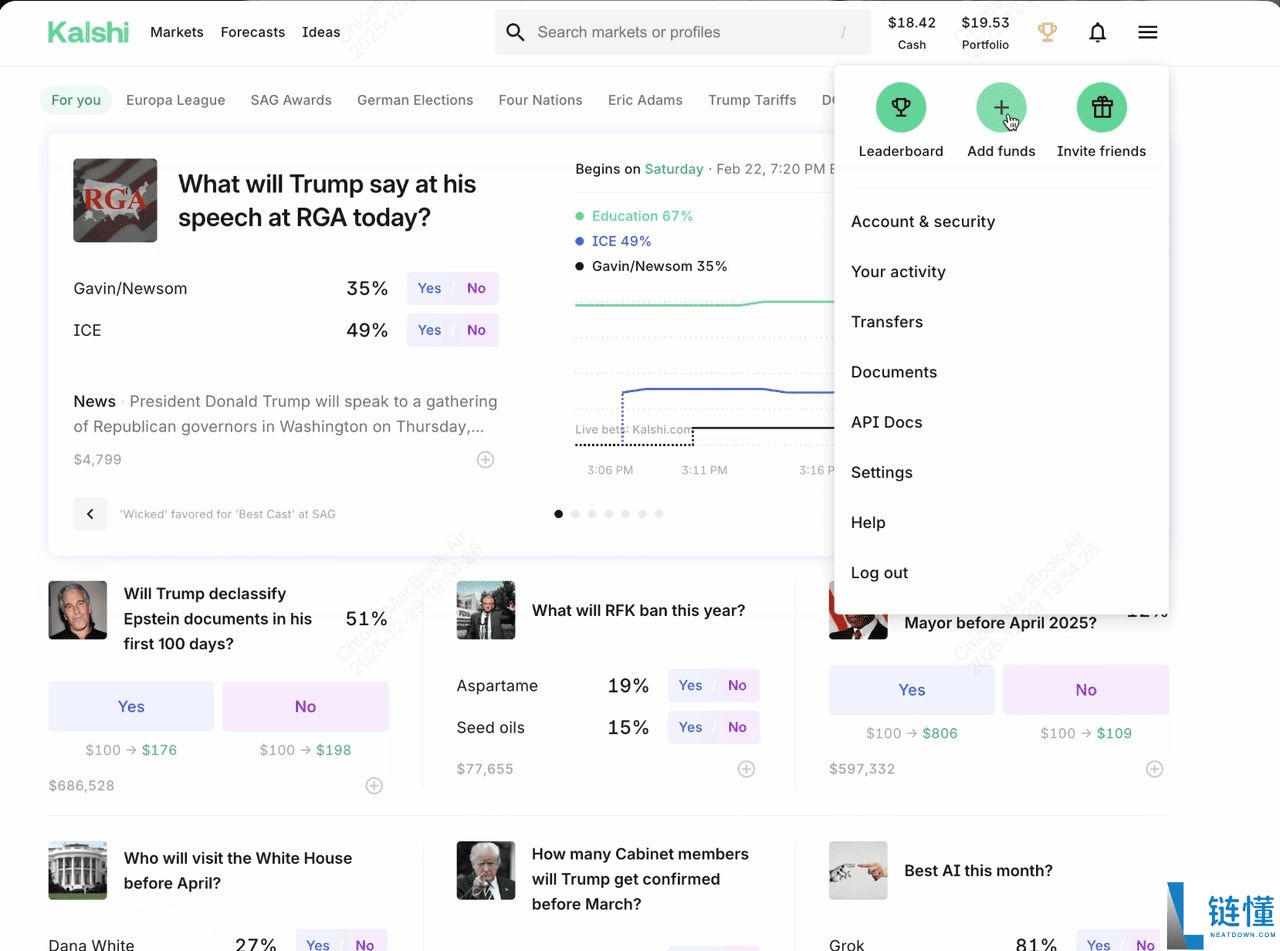Go to the Forecasts page

click(253, 32)
